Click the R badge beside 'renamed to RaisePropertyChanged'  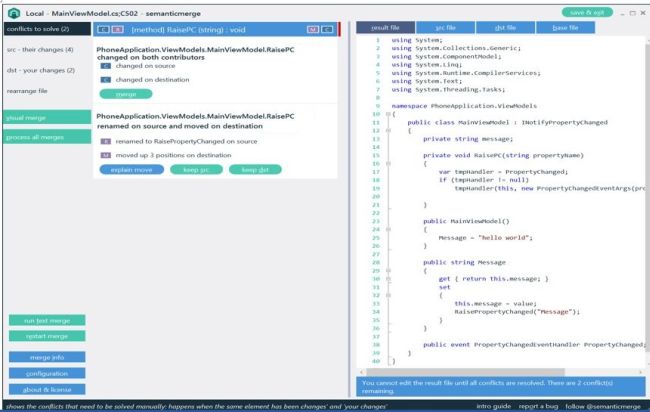click(x=106, y=141)
